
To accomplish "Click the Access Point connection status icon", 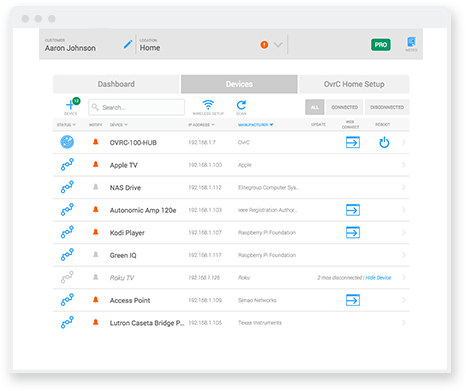I will coord(67,300).
